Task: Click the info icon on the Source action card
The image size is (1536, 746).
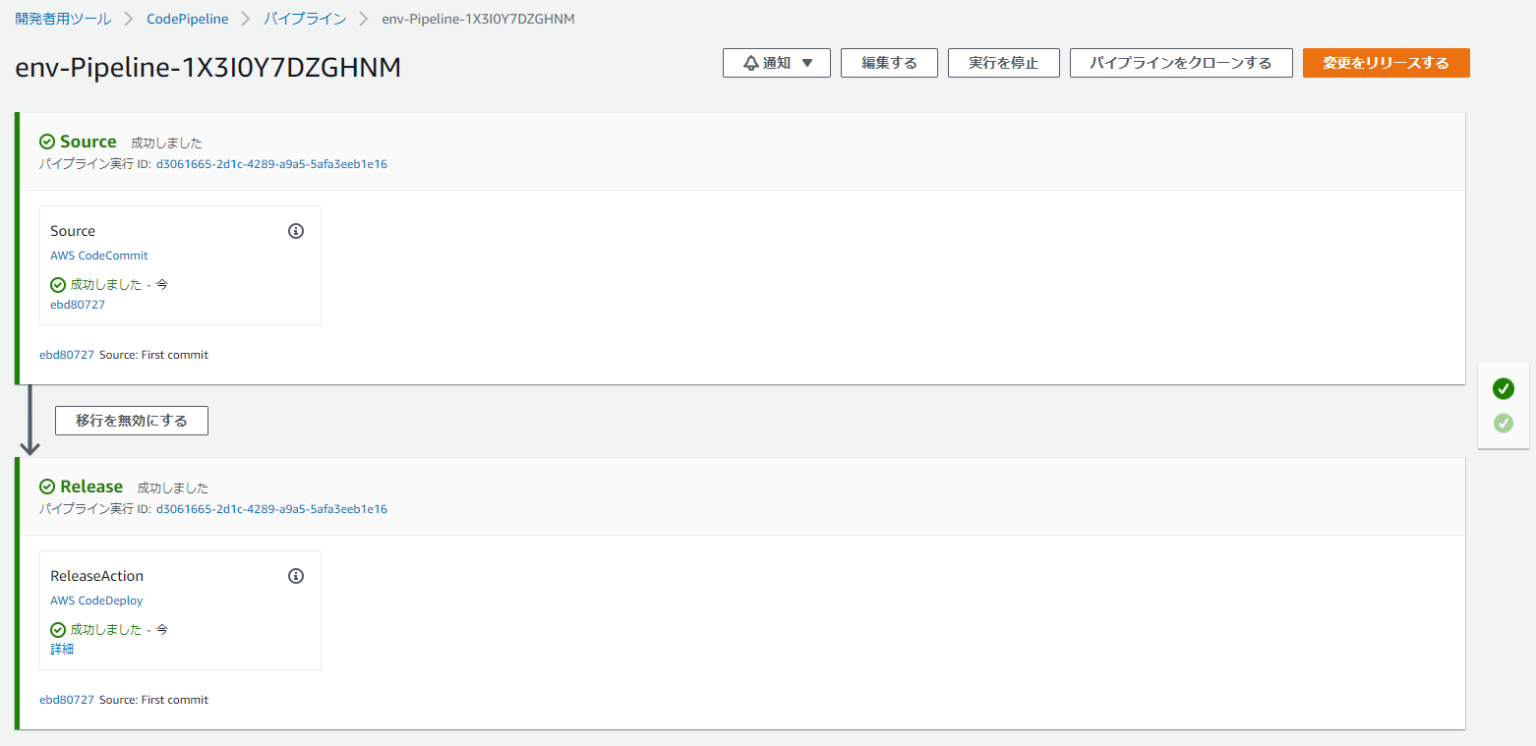Action: 295,230
